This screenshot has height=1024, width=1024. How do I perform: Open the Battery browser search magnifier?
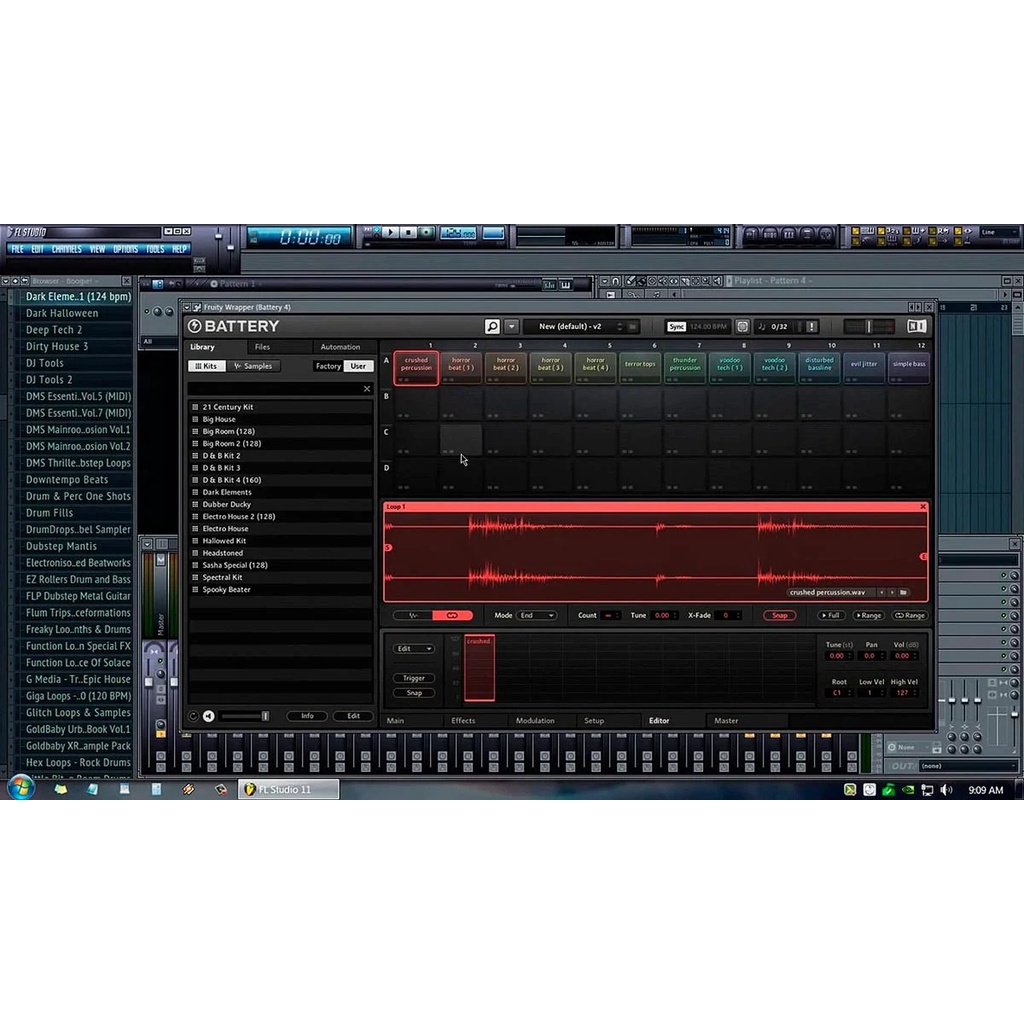[x=492, y=326]
